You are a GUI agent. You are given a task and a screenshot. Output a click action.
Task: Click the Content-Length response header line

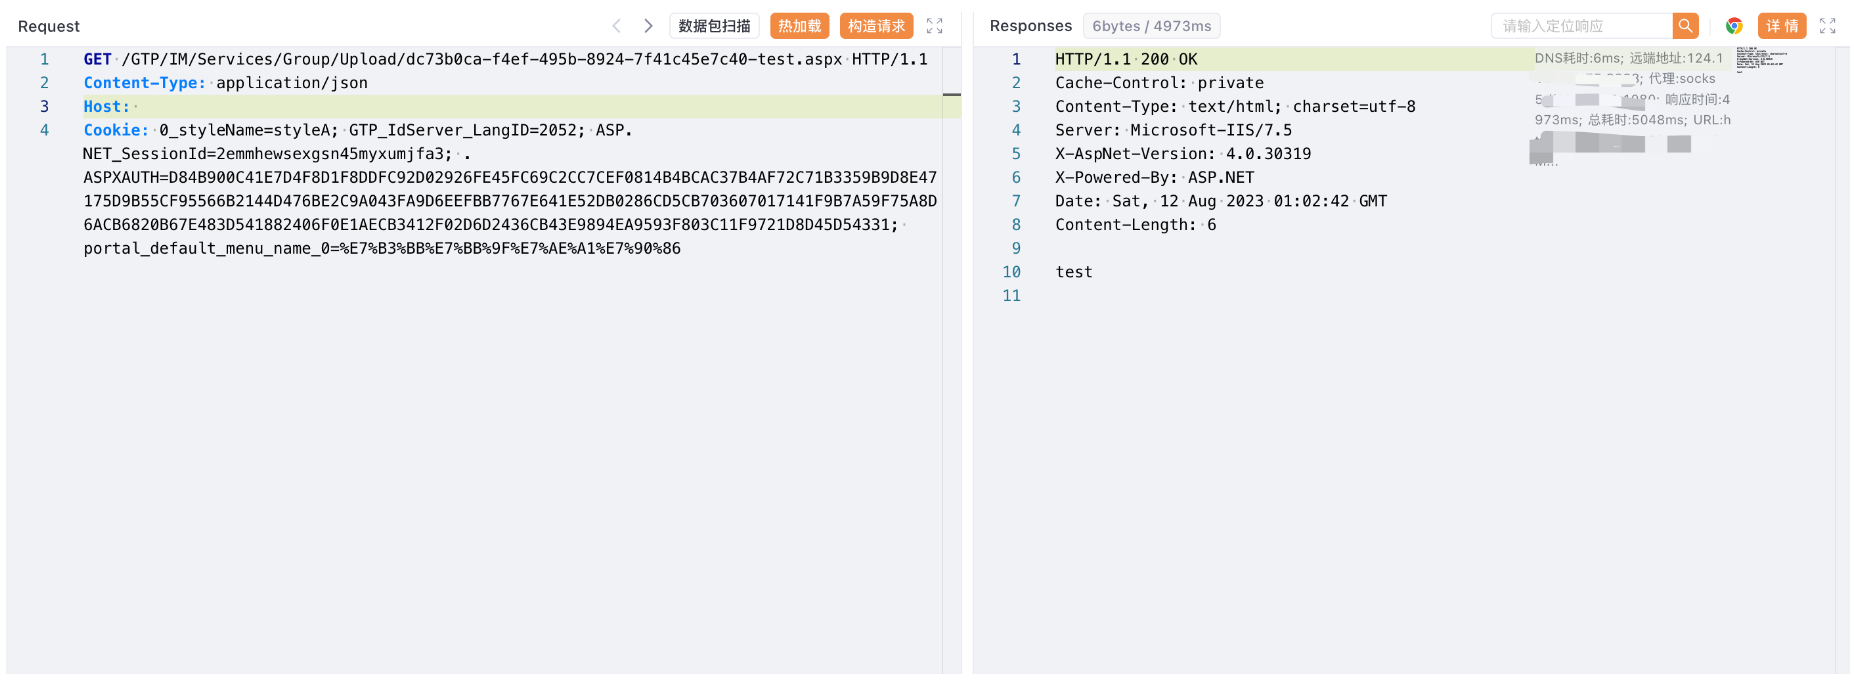(x=1135, y=225)
